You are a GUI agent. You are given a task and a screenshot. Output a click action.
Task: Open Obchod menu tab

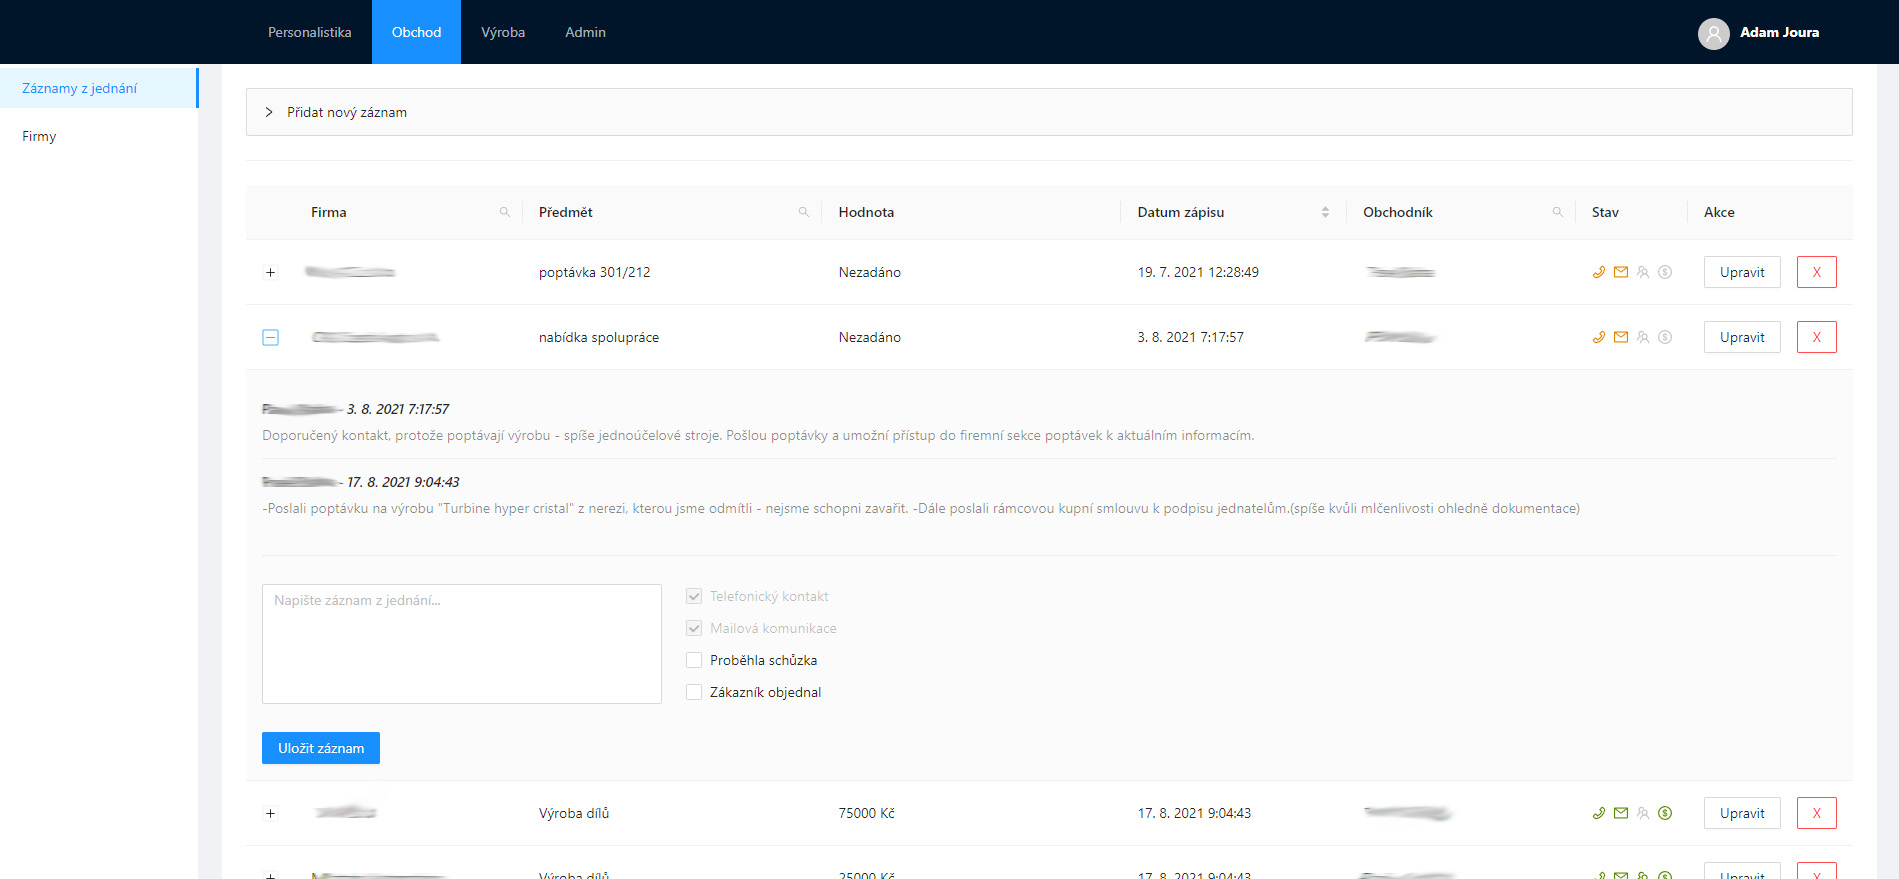(x=416, y=32)
